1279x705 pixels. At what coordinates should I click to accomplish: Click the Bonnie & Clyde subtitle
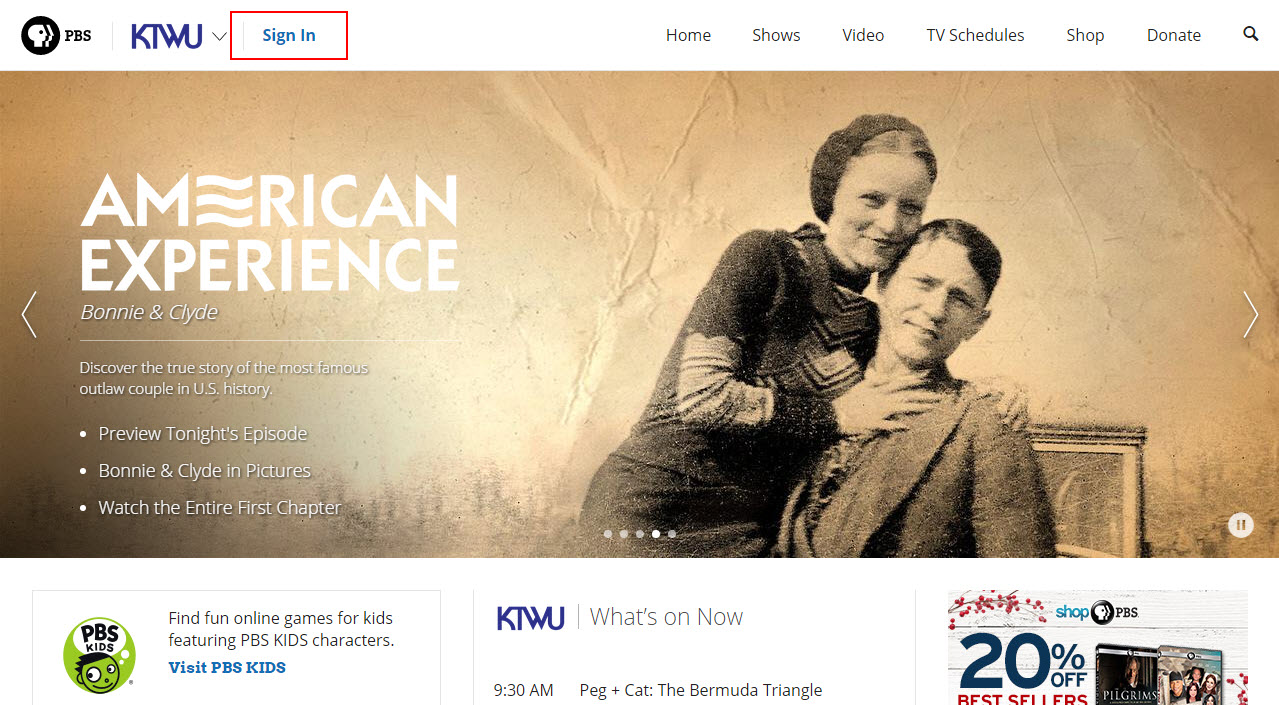click(149, 312)
